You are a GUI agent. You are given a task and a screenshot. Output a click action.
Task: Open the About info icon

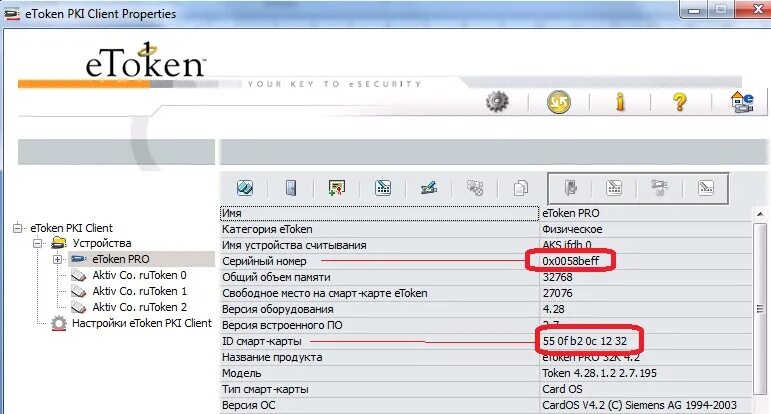(620, 102)
